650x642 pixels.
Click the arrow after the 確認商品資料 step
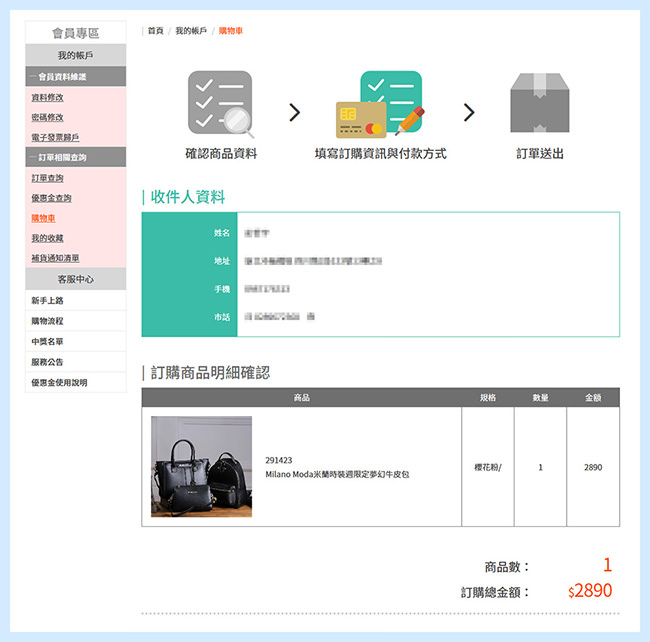(294, 112)
